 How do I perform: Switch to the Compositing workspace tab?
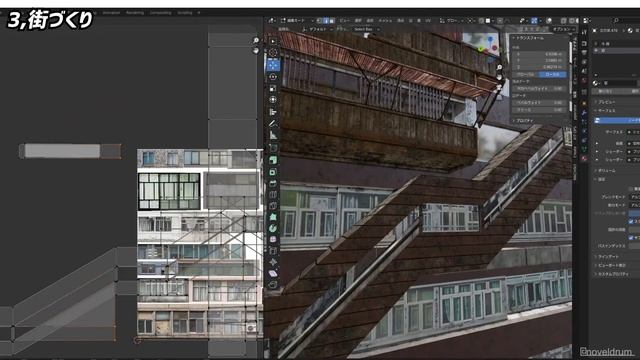tap(160, 13)
